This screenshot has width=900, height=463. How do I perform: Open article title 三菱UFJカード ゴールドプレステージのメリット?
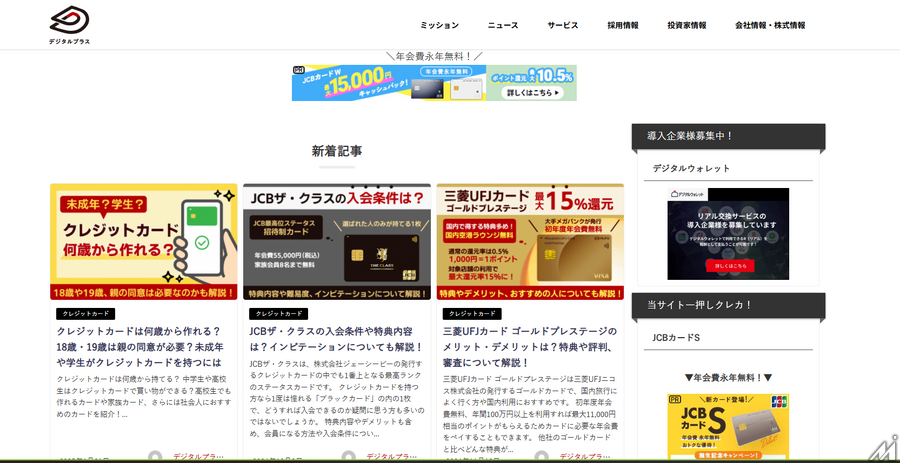coord(530,347)
